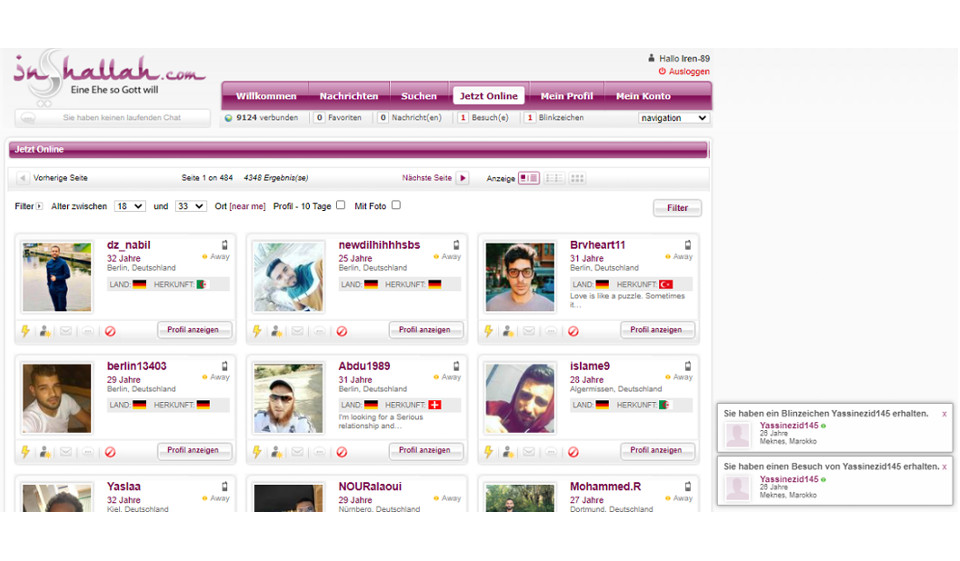Block user newdilhihhhsbs with the red icon
Viewport: 960px width, 561px height.
(342, 331)
